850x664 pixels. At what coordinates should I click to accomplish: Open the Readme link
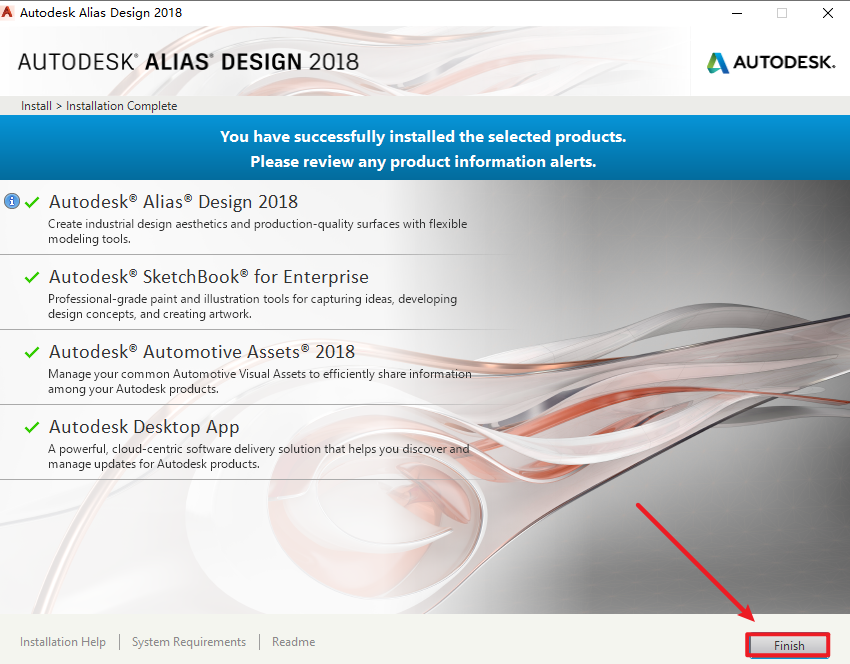click(x=293, y=642)
